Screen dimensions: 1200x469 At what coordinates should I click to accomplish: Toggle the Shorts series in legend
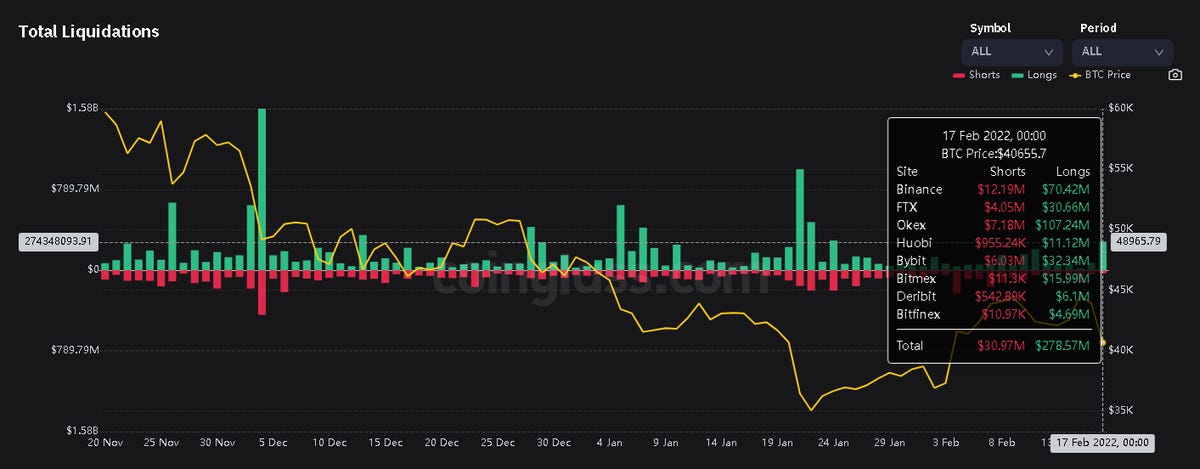click(x=976, y=75)
